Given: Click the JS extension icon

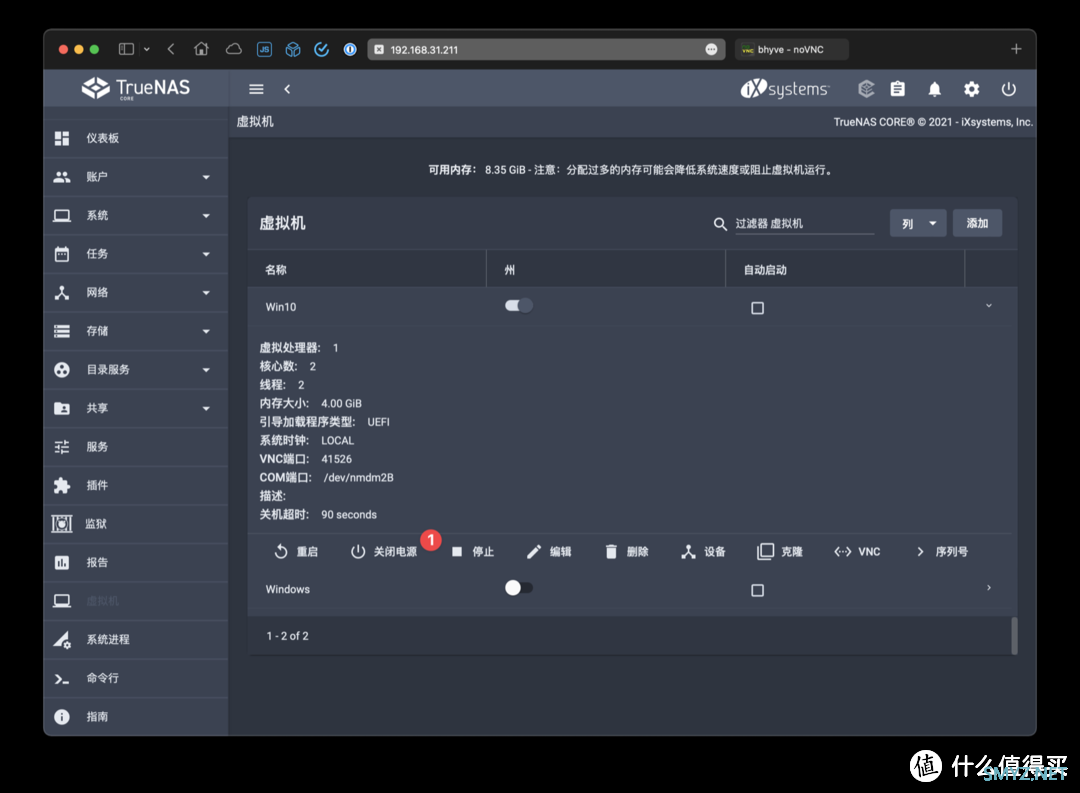Looking at the screenshot, I should tap(264, 49).
